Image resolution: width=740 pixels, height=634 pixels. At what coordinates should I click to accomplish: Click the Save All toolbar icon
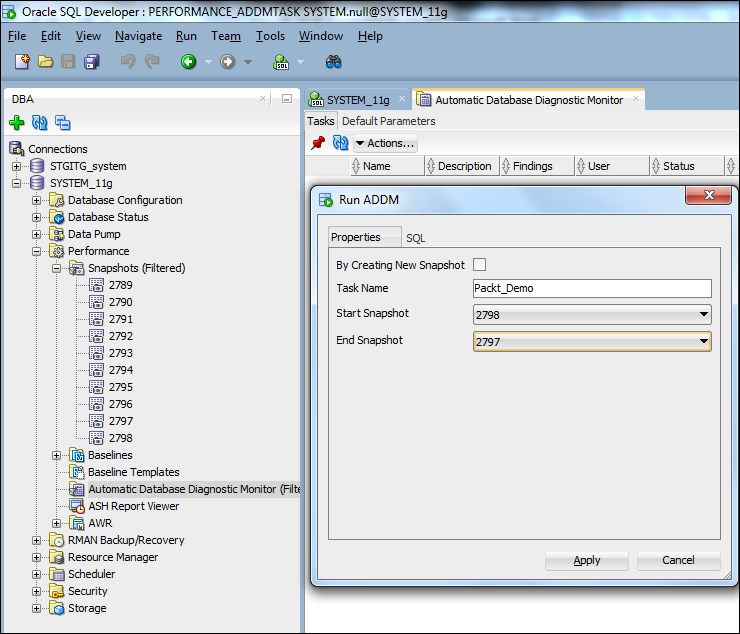(92, 62)
